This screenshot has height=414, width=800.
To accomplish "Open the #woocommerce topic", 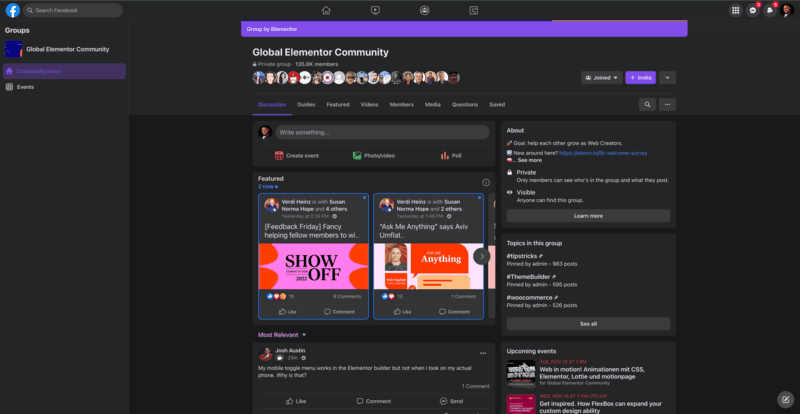I will pyautogui.click(x=529, y=298).
